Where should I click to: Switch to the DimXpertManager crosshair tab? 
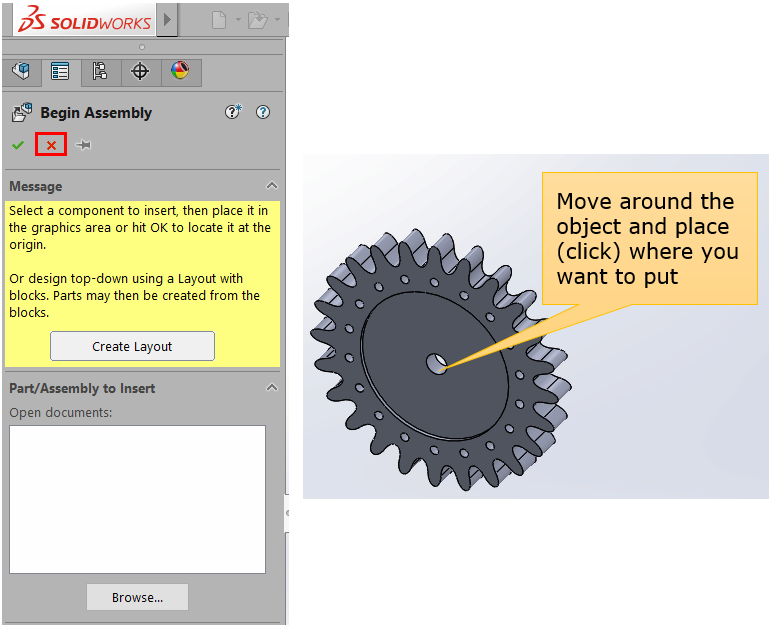tap(140, 72)
